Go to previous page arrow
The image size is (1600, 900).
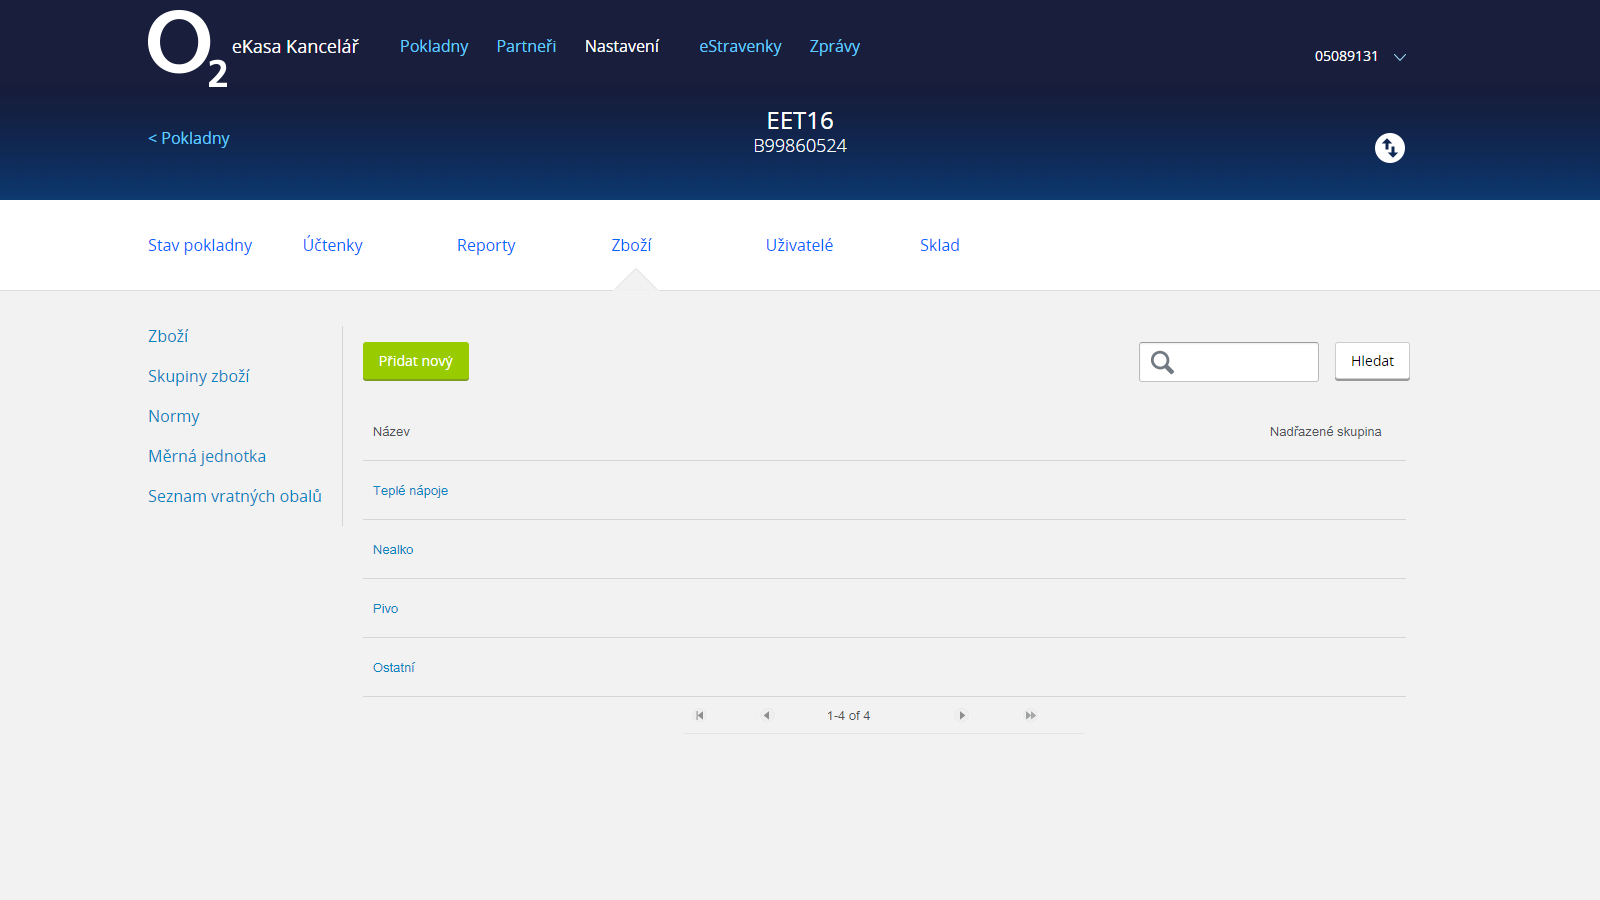click(x=766, y=715)
